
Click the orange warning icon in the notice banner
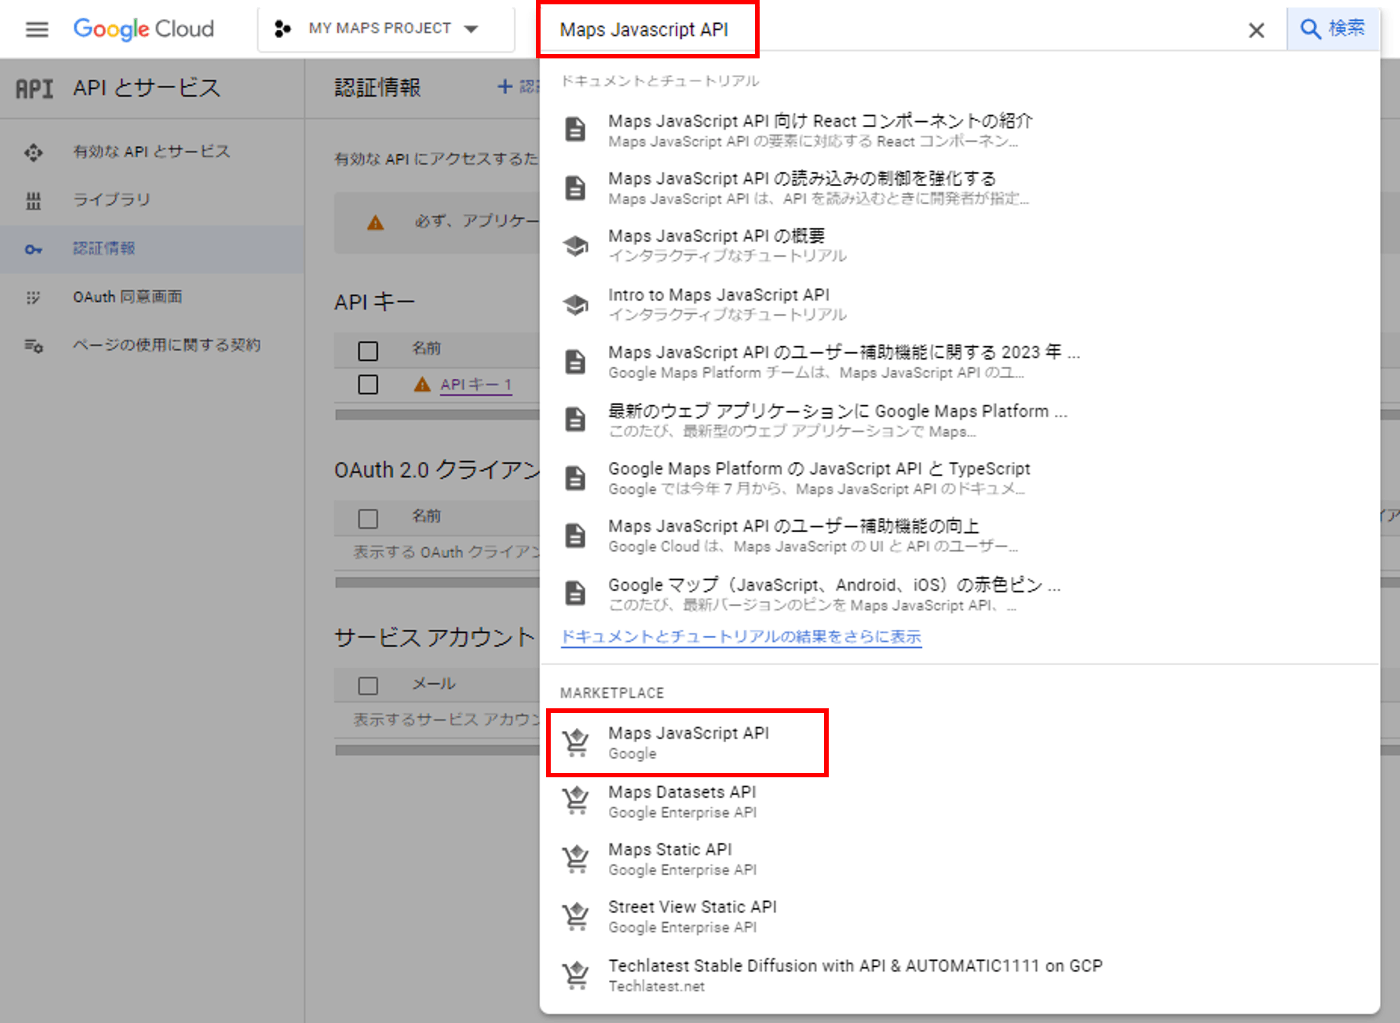point(375,223)
